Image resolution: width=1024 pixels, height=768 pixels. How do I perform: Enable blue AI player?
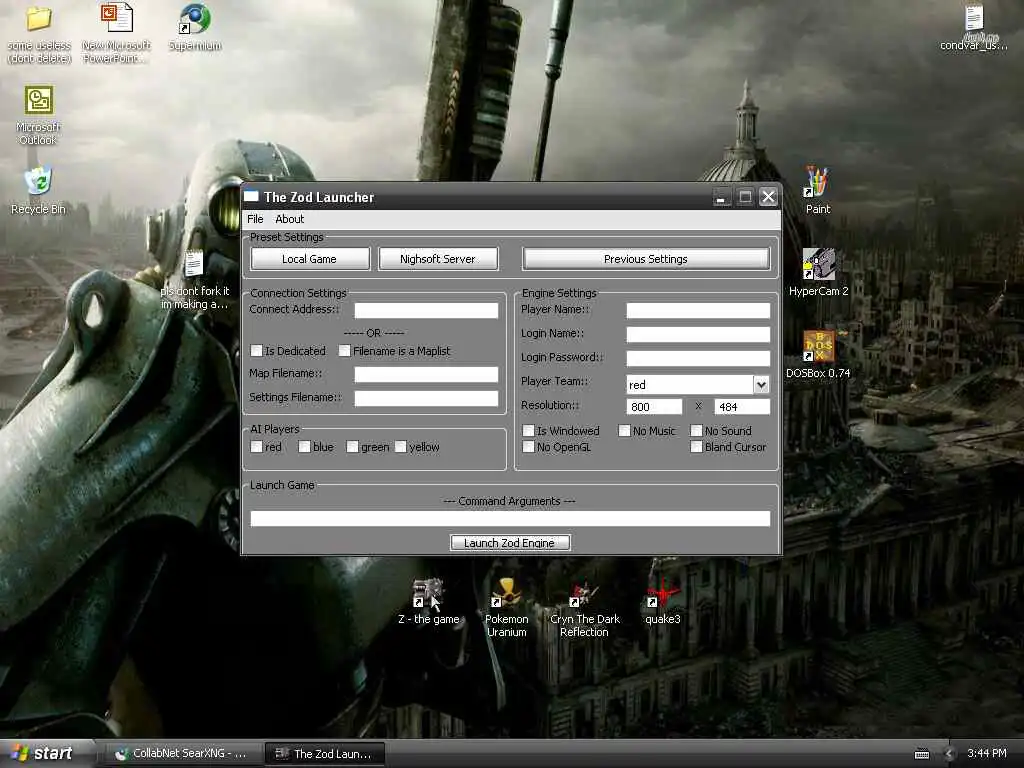[304, 447]
